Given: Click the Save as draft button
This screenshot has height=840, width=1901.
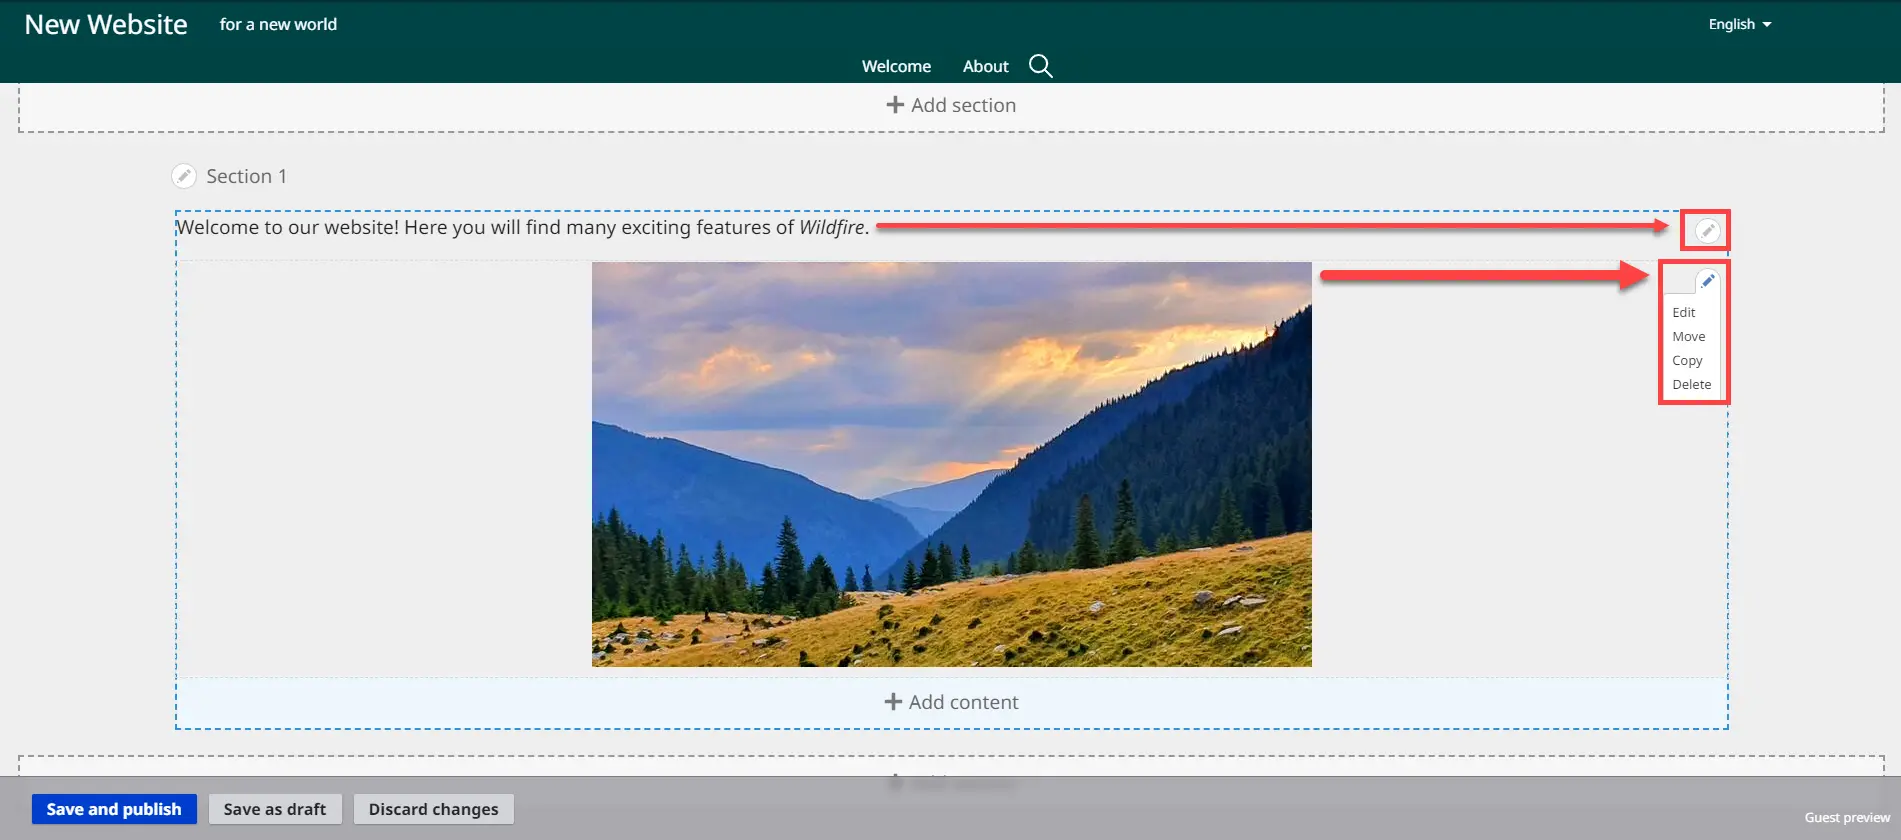Looking at the screenshot, I should pos(275,809).
